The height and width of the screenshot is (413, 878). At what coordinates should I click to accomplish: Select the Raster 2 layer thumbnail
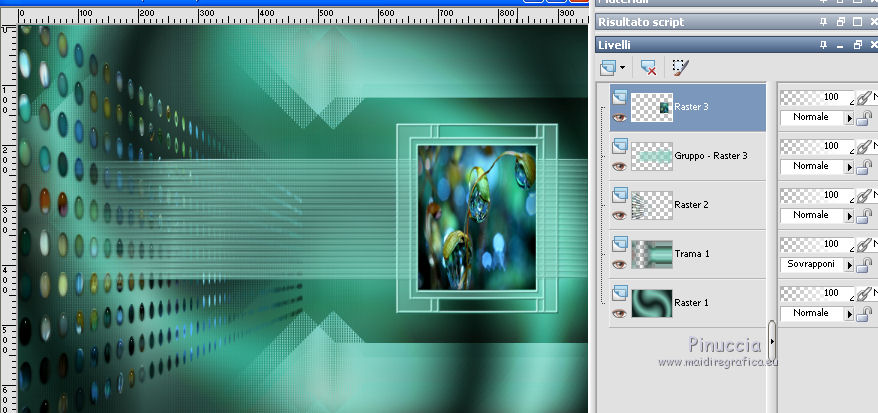point(652,205)
